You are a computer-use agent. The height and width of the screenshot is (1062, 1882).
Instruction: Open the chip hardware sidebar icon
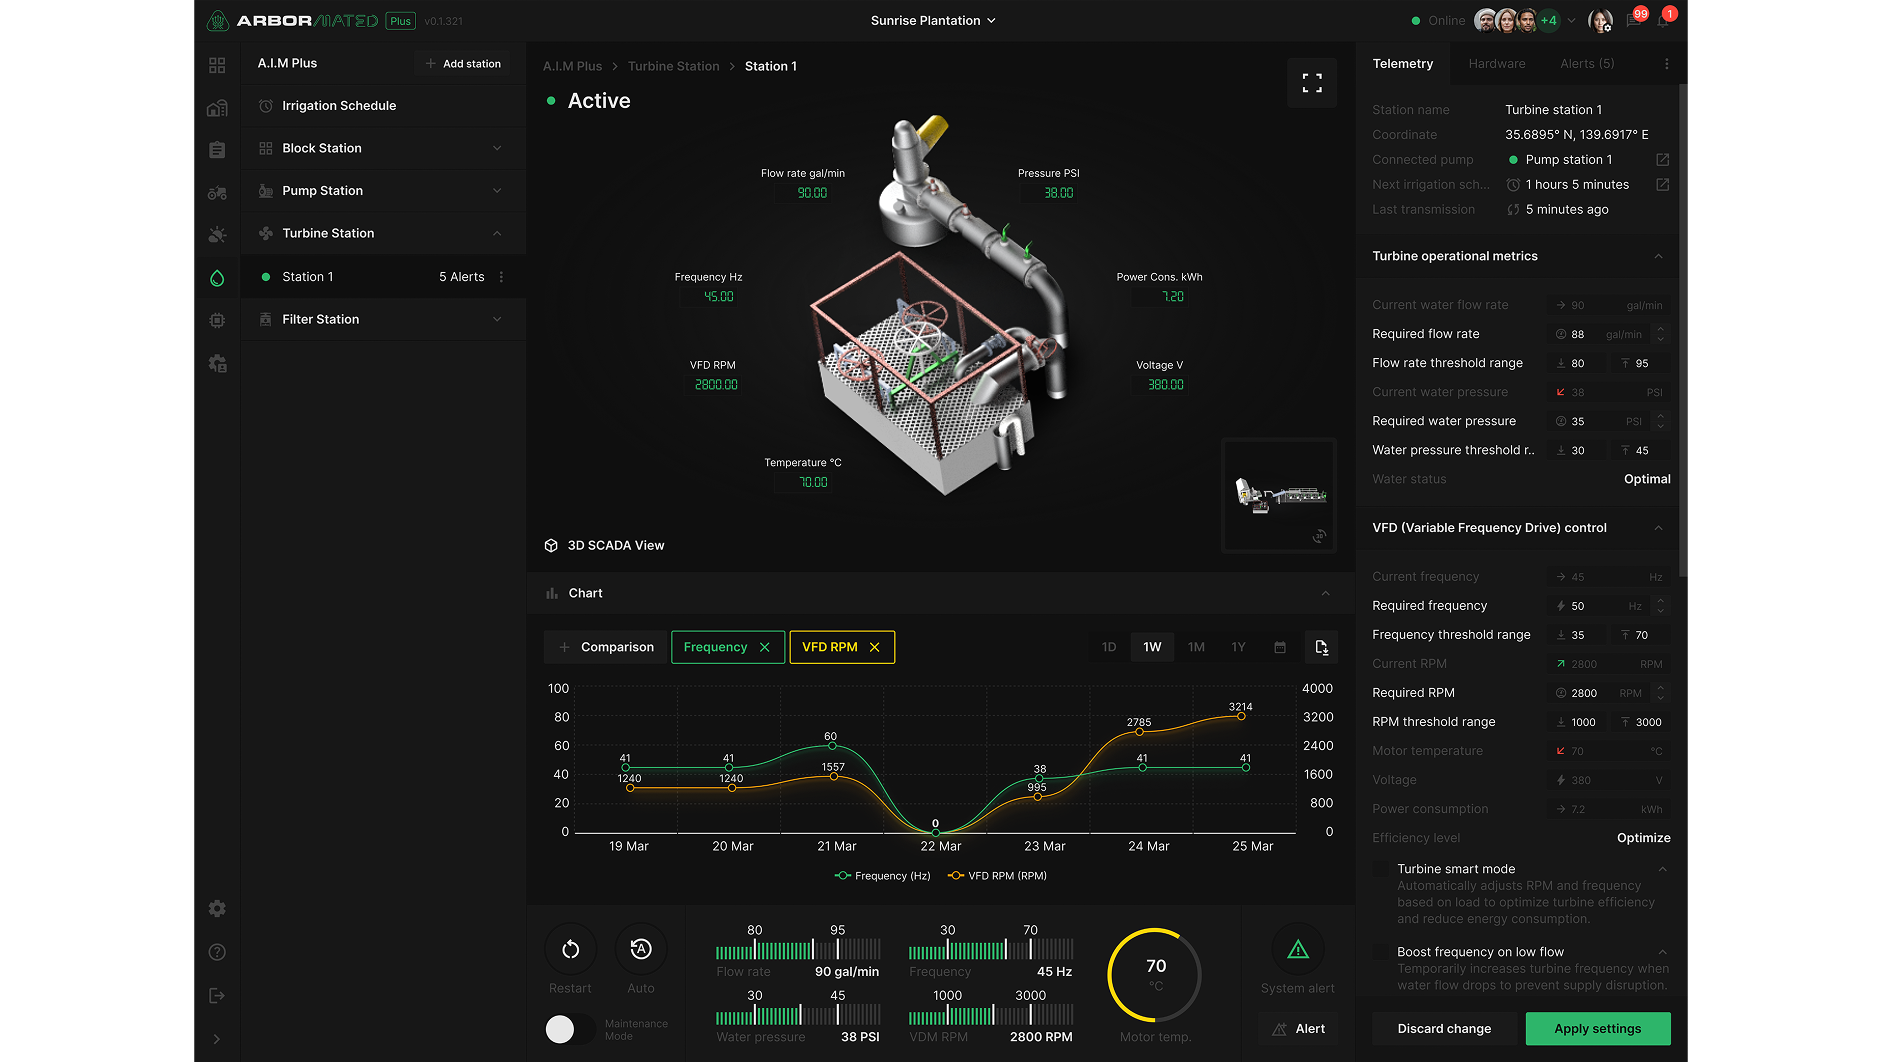pos(217,321)
